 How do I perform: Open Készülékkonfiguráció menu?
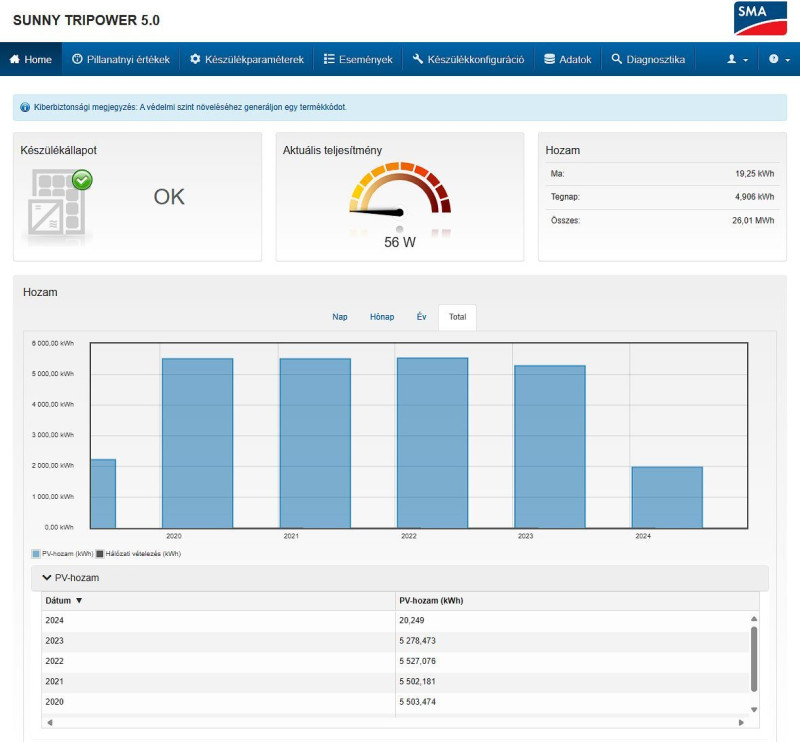click(x=468, y=59)
